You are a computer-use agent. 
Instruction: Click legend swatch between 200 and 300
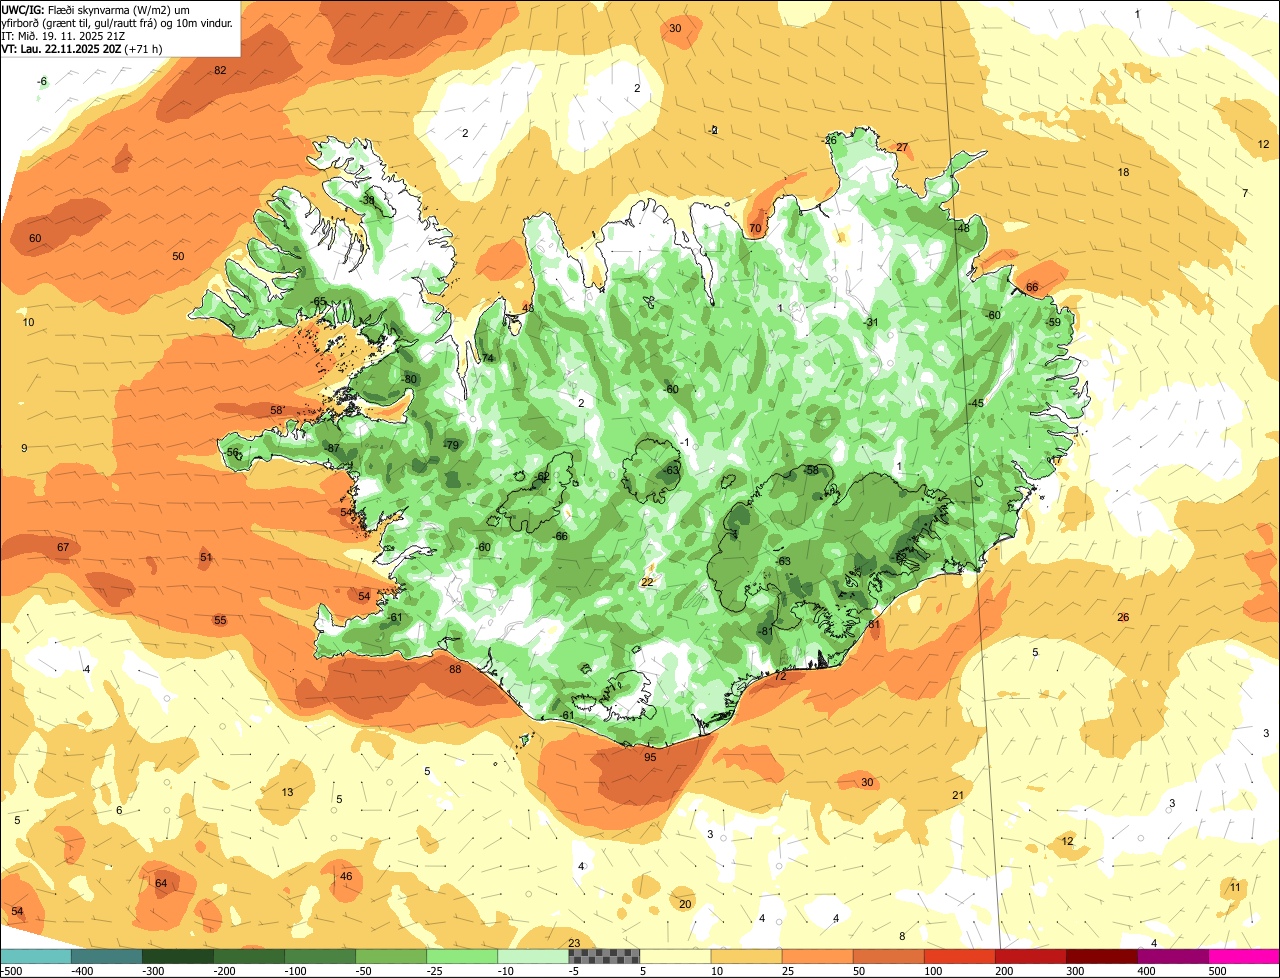click(x=1030, y=956)
